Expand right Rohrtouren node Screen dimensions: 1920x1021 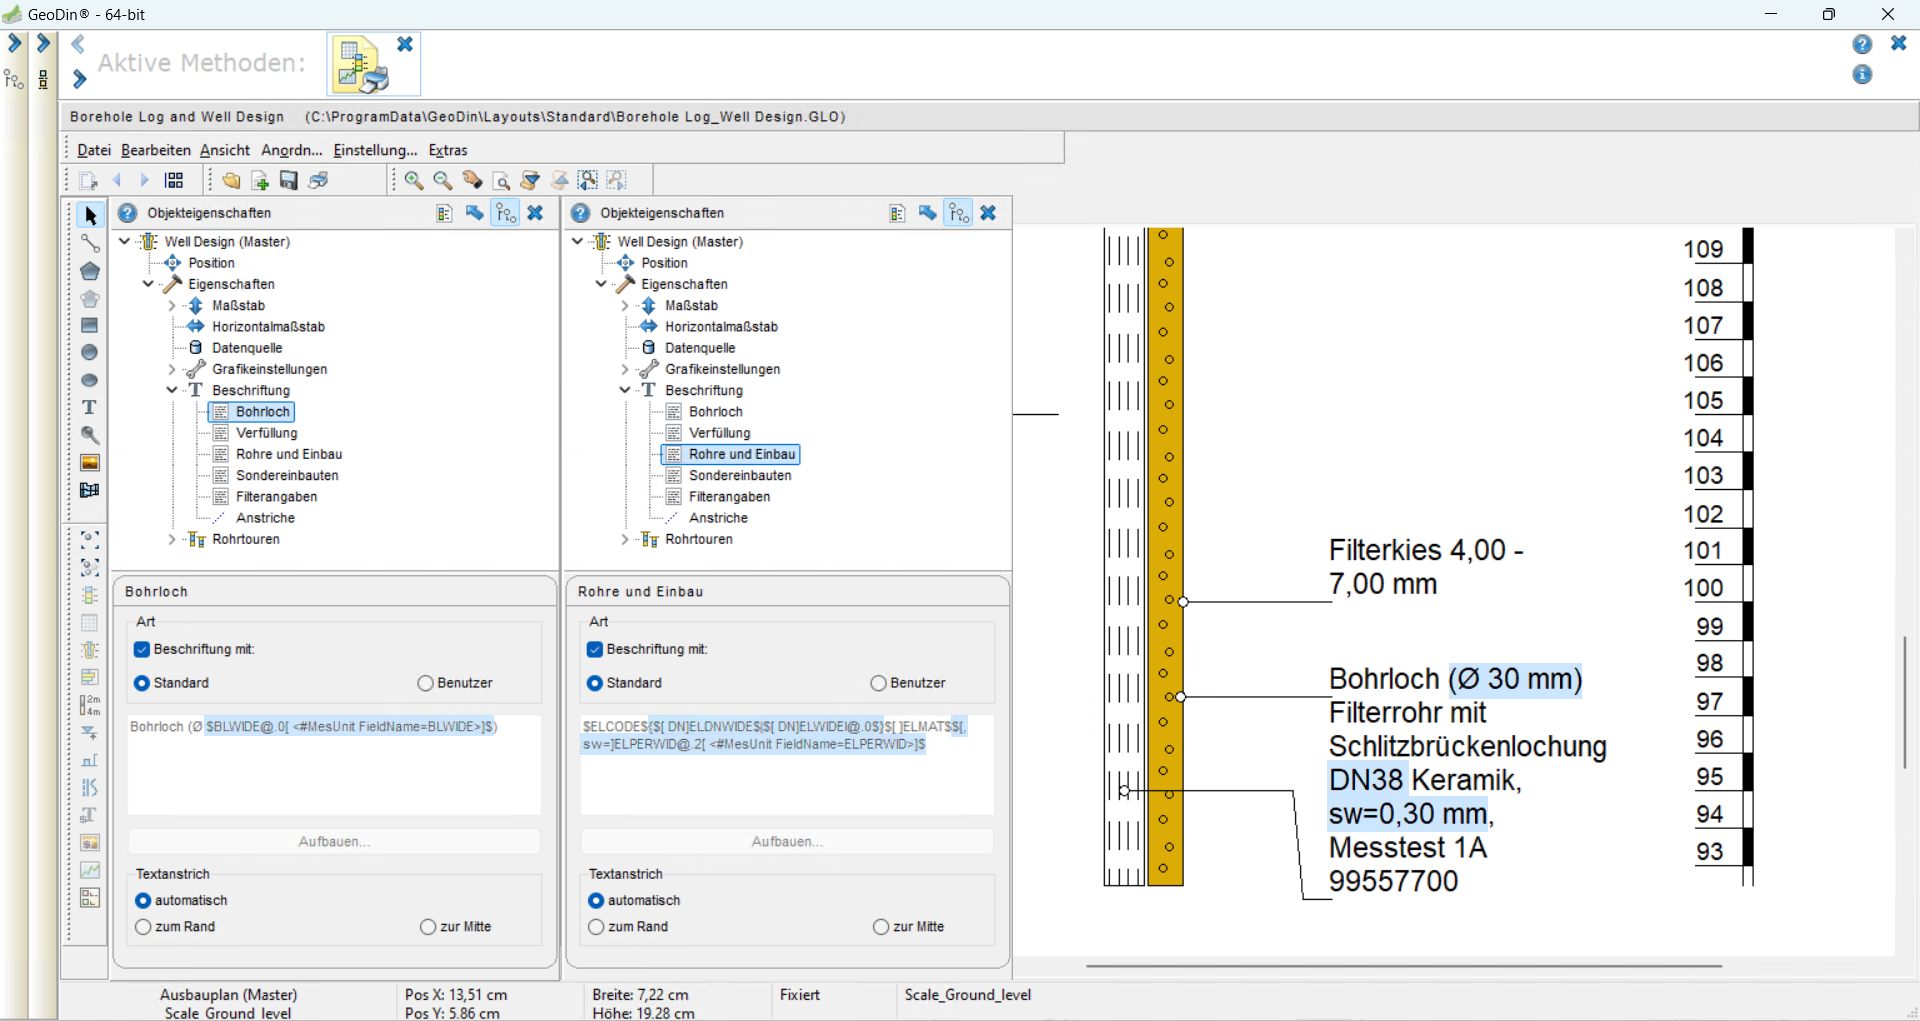625,539
